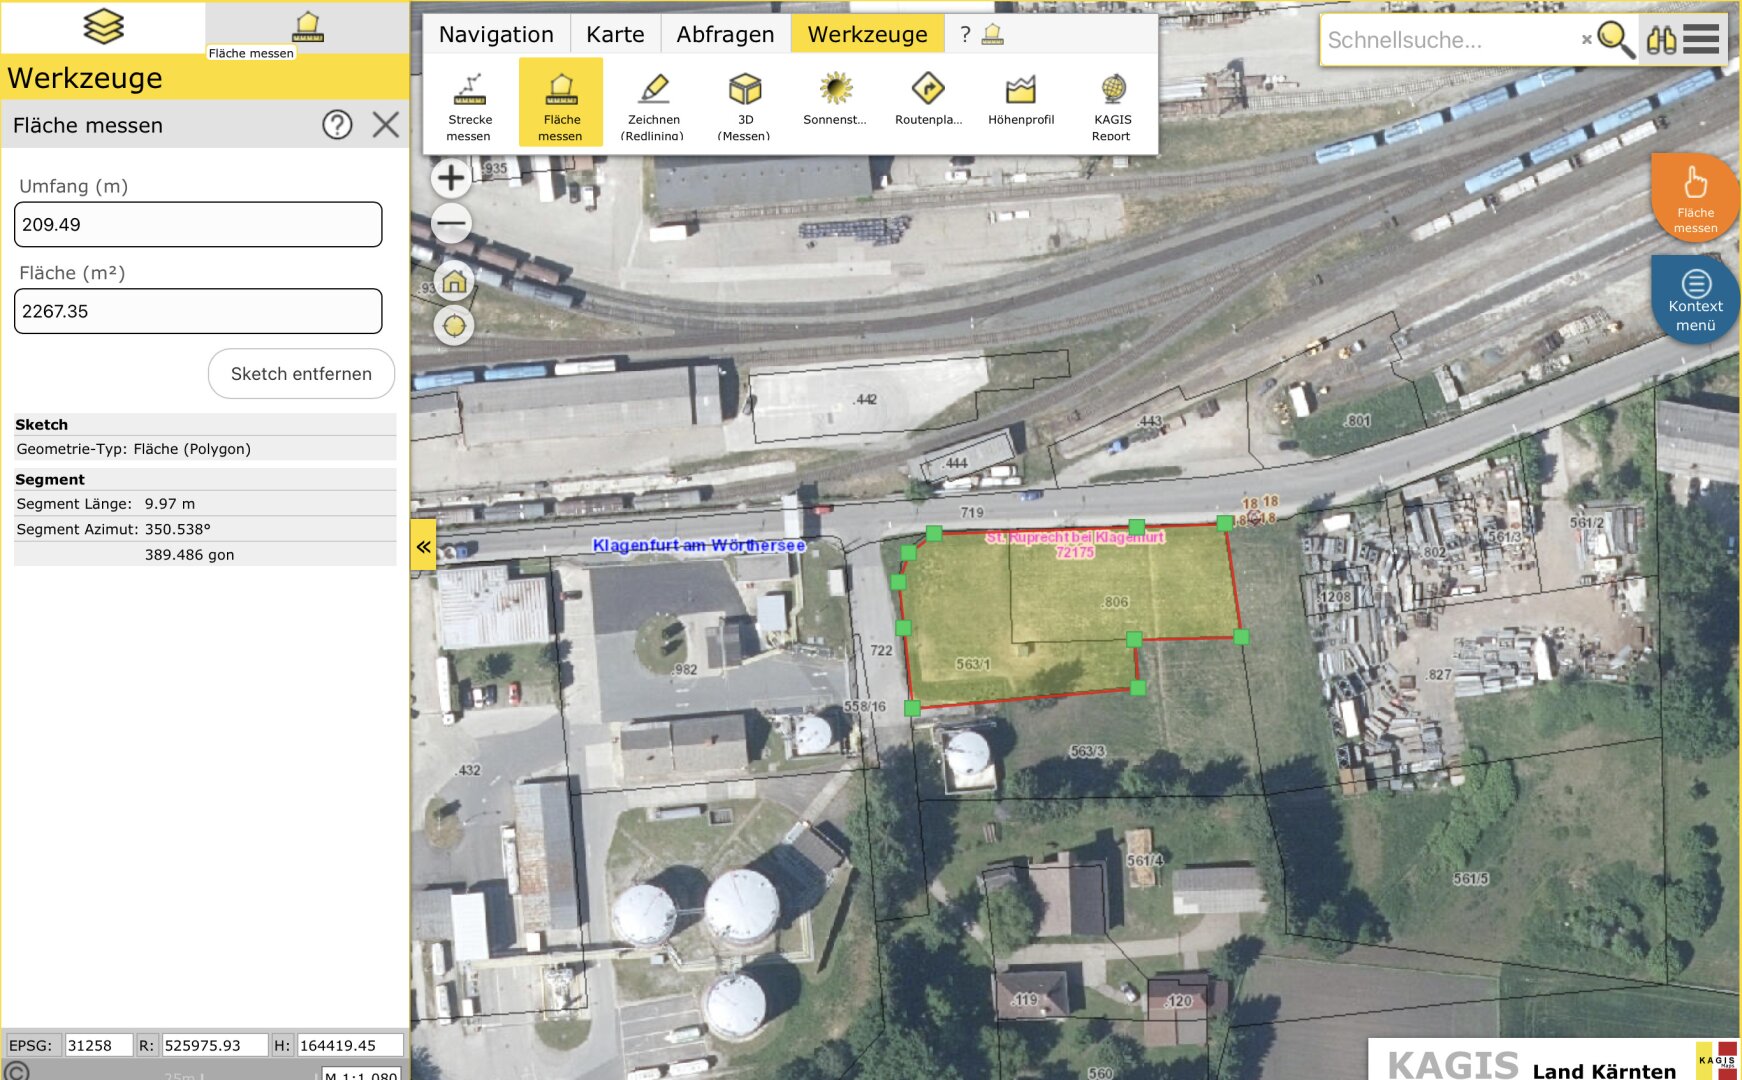Select the Strecke messen tool
1742x1080 pixels.
pos(469,103)
